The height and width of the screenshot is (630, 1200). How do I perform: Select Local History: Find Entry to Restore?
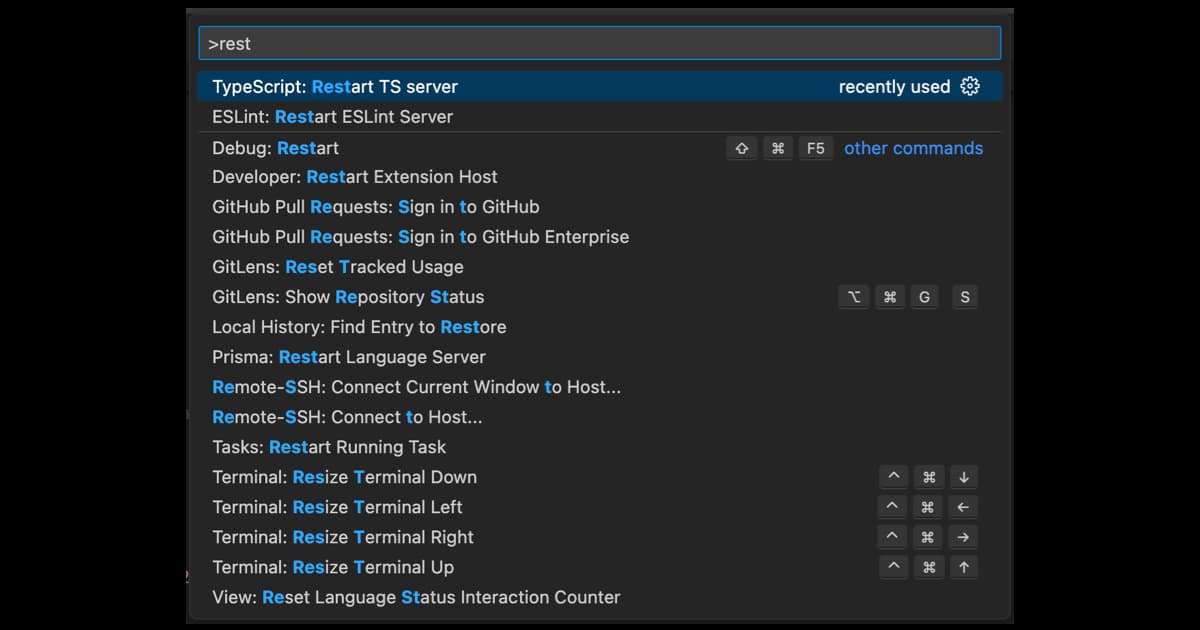click(600, 327)
